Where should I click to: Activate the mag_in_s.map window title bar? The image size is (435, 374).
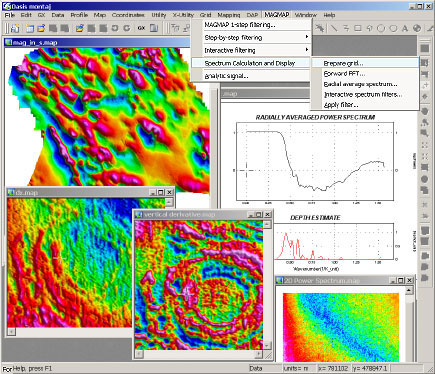[x=97, y=42]
